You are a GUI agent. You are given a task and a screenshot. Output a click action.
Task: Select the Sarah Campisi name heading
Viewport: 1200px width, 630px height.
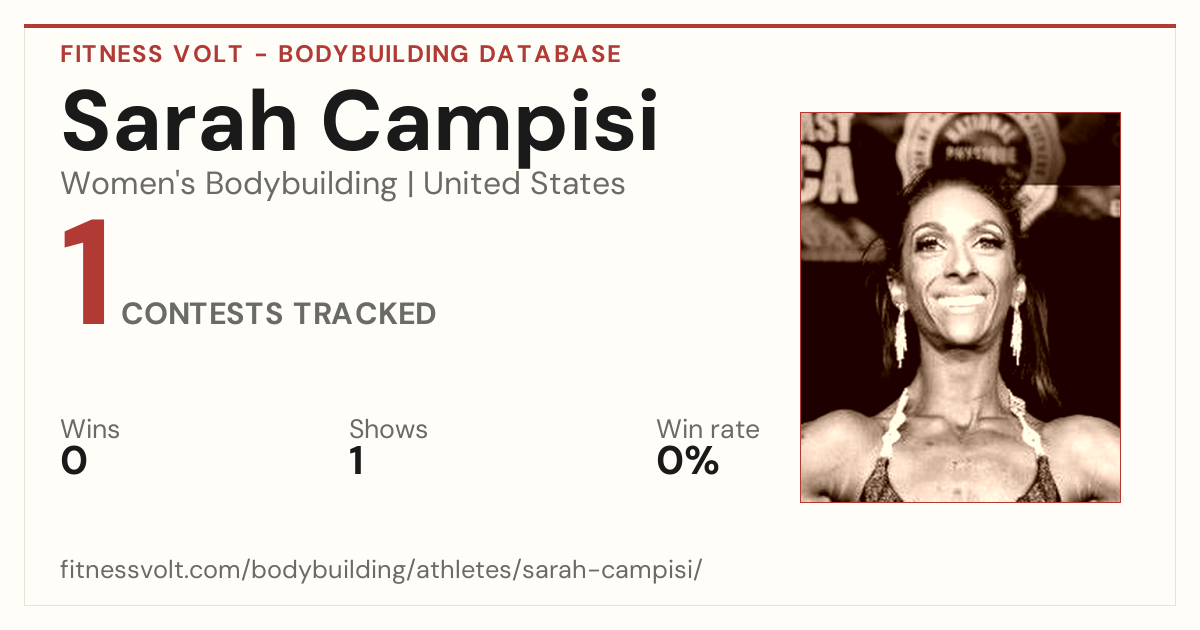pyautogui.click(x=360, y=125)
